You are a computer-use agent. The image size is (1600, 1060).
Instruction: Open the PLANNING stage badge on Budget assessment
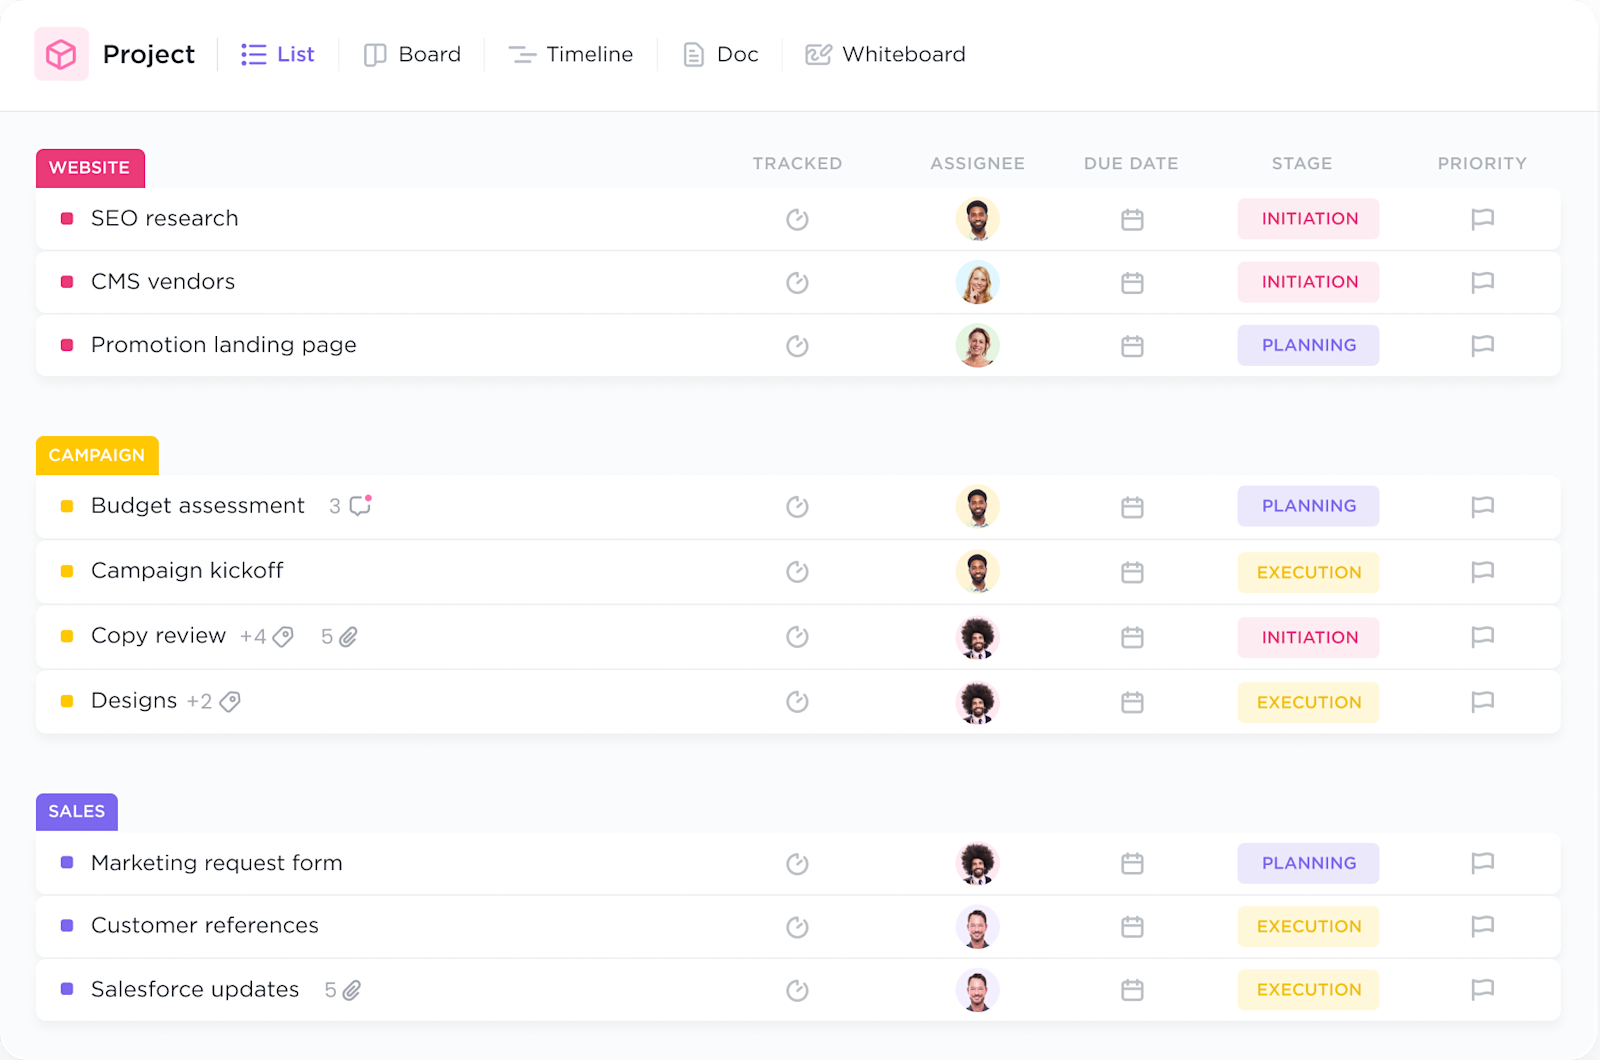pos(1308,506)
